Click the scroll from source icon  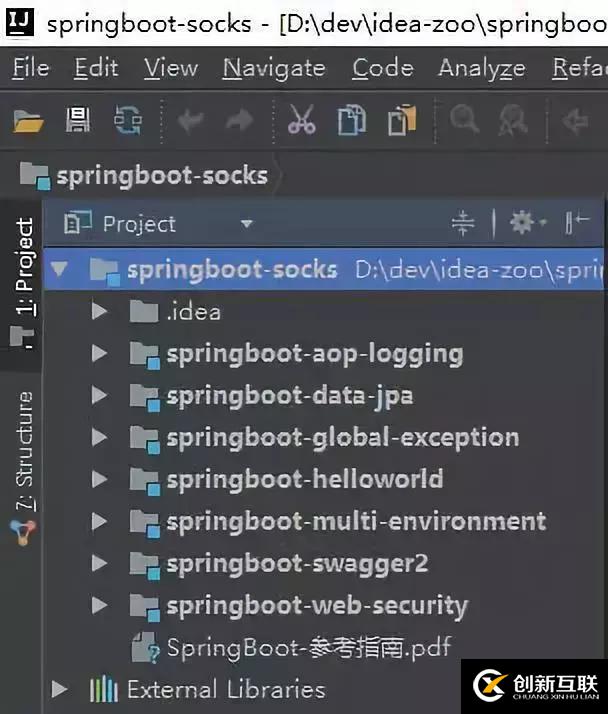pos(462,223)
